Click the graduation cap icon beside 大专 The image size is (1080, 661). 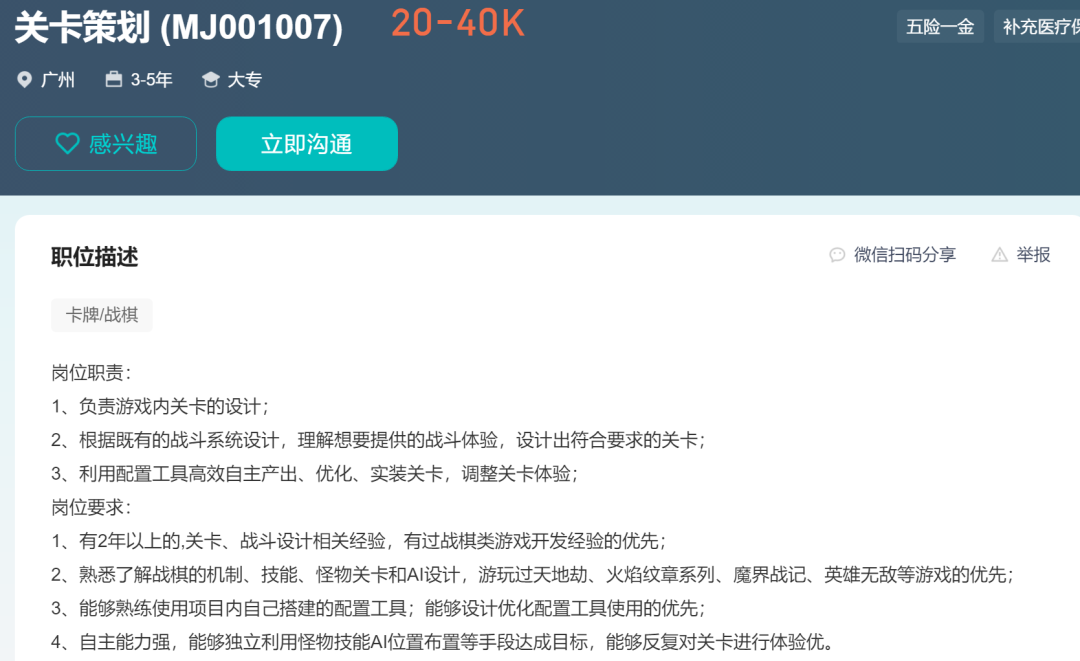pyautogui.click(x=210, y=79)
